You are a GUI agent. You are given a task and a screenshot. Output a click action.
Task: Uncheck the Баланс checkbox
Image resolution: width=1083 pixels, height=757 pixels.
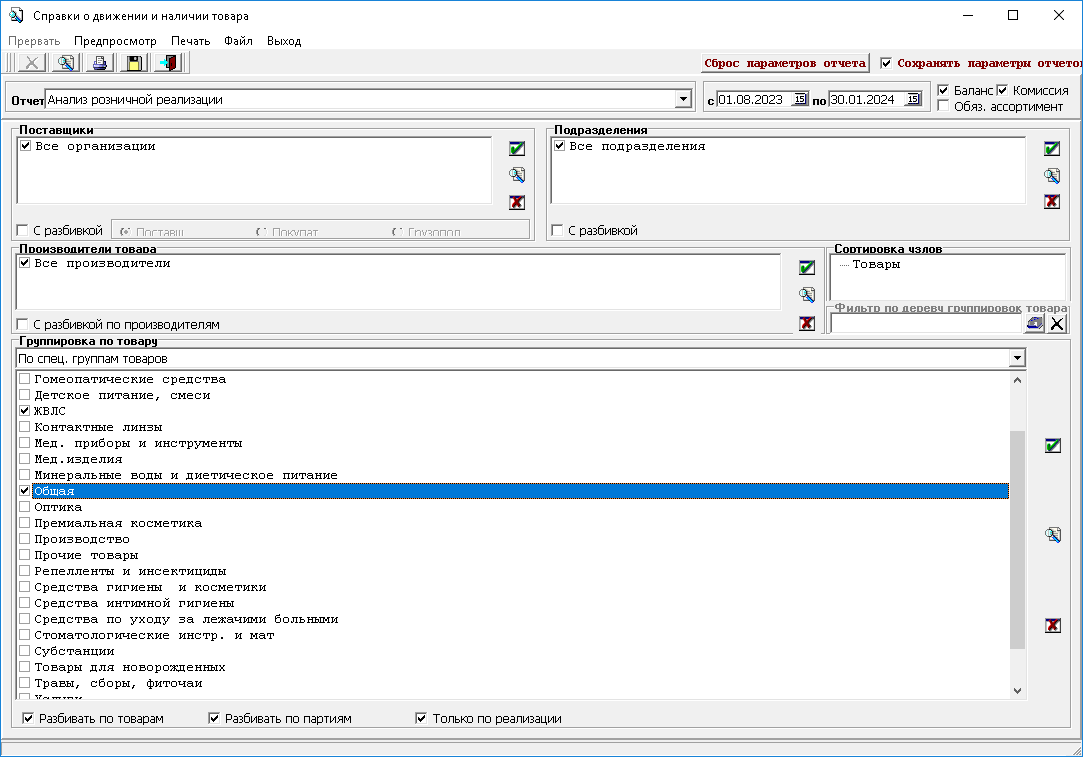point(943,90)
